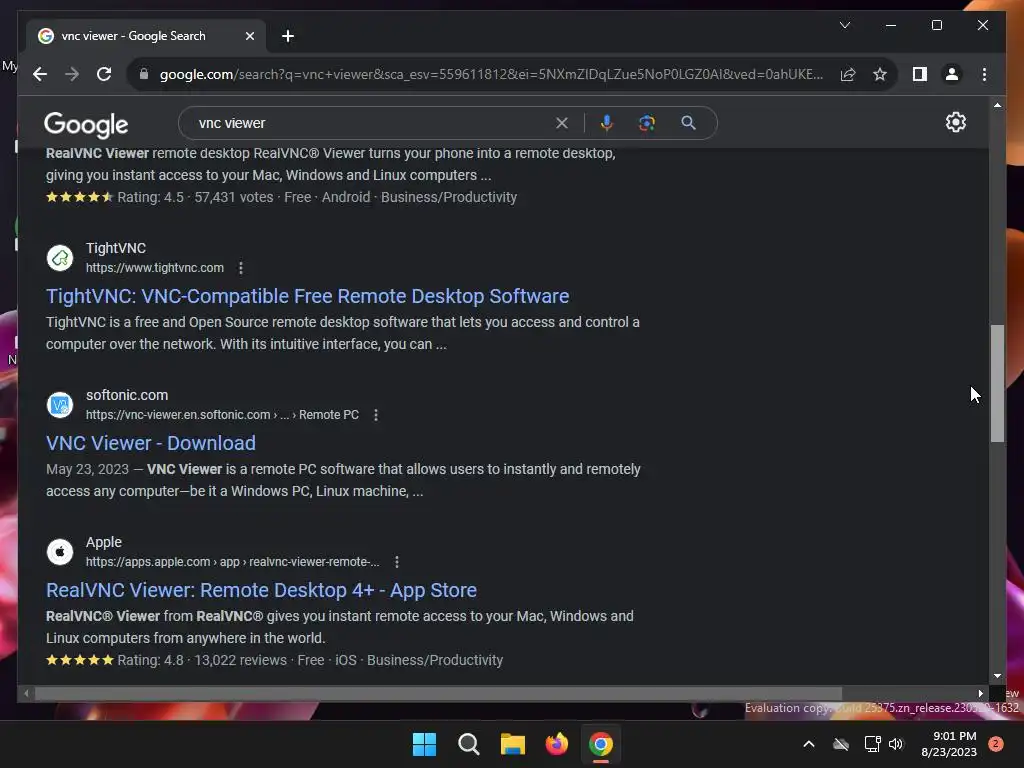Click the scroll down arrow

click(x=997, y=676)
